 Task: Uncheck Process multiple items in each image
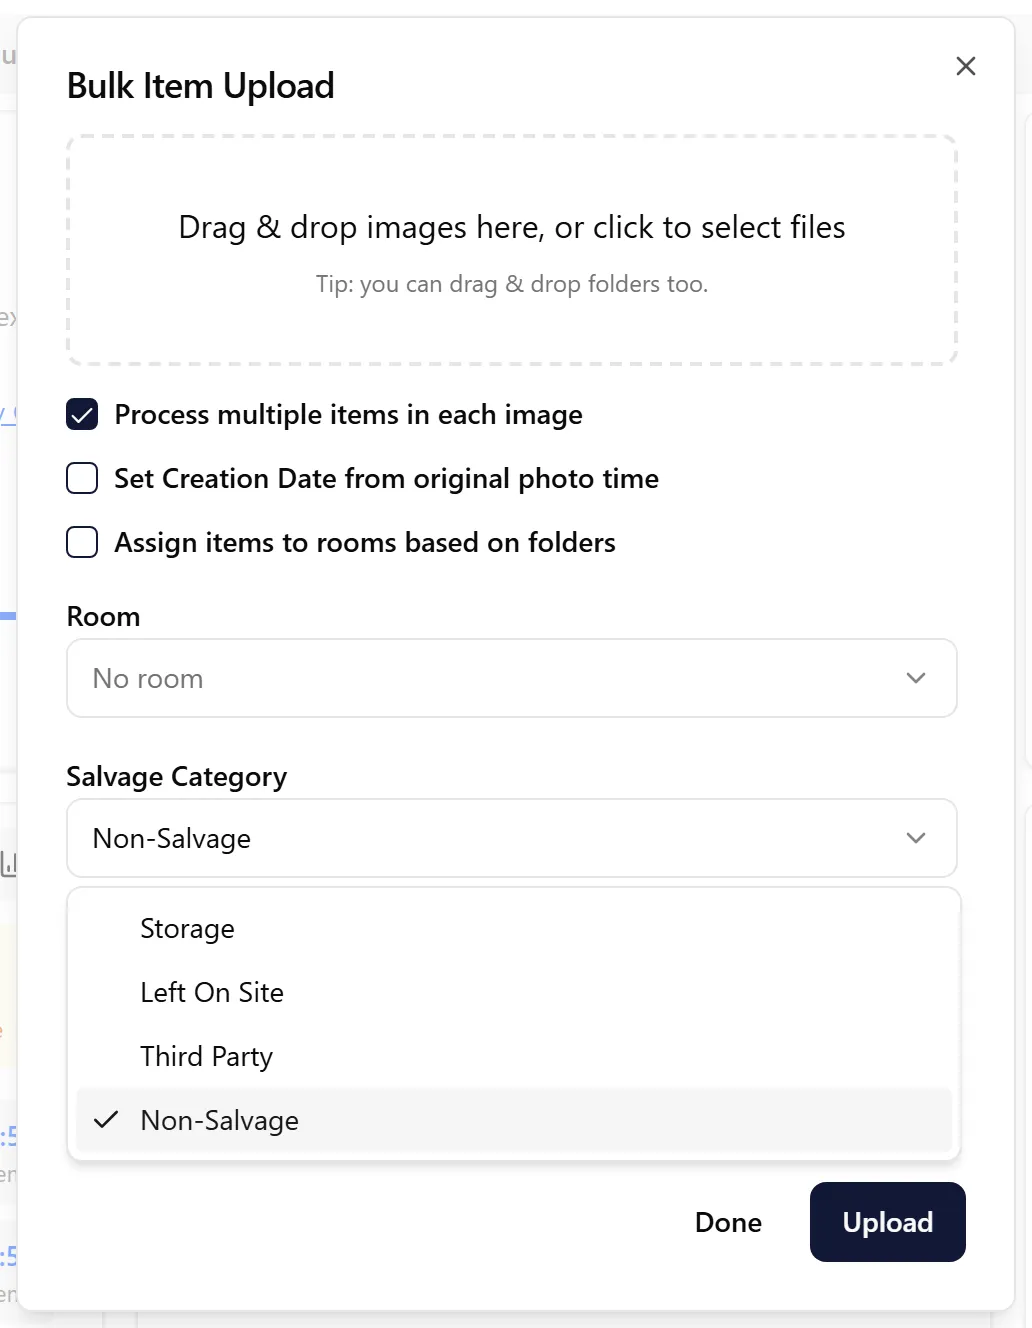pos(82,414)
